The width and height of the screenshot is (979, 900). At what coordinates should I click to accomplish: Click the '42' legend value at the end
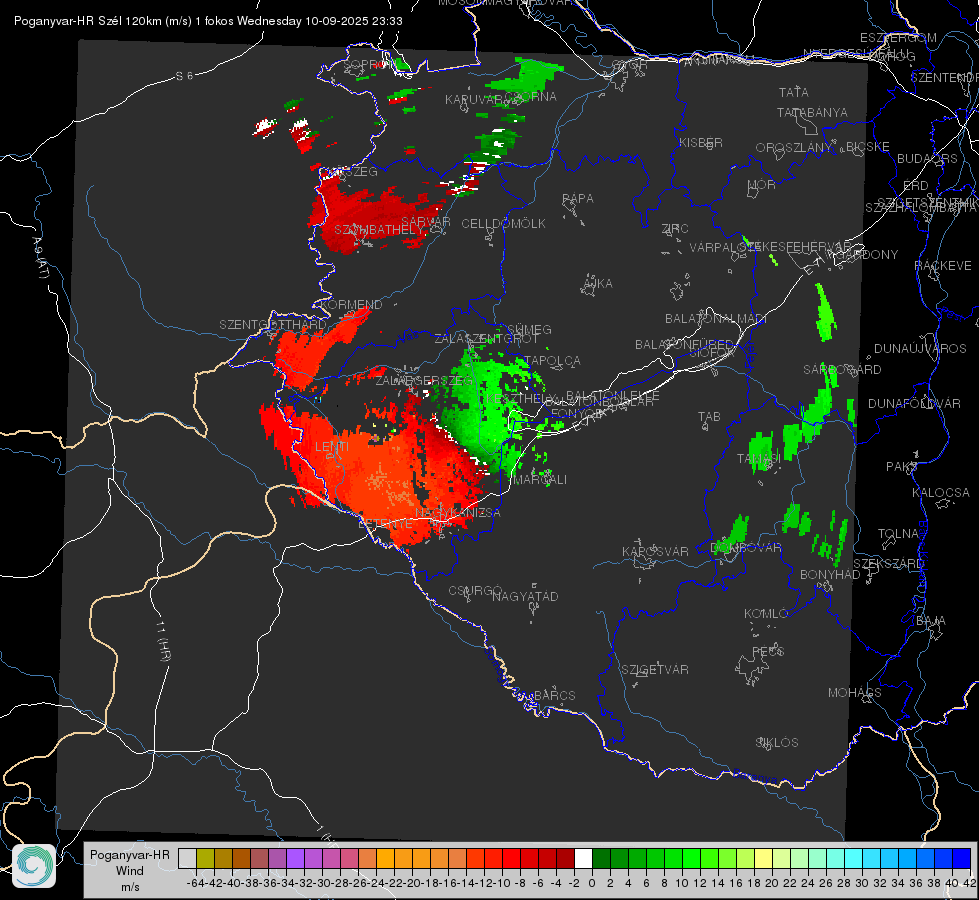click(969, 883)
